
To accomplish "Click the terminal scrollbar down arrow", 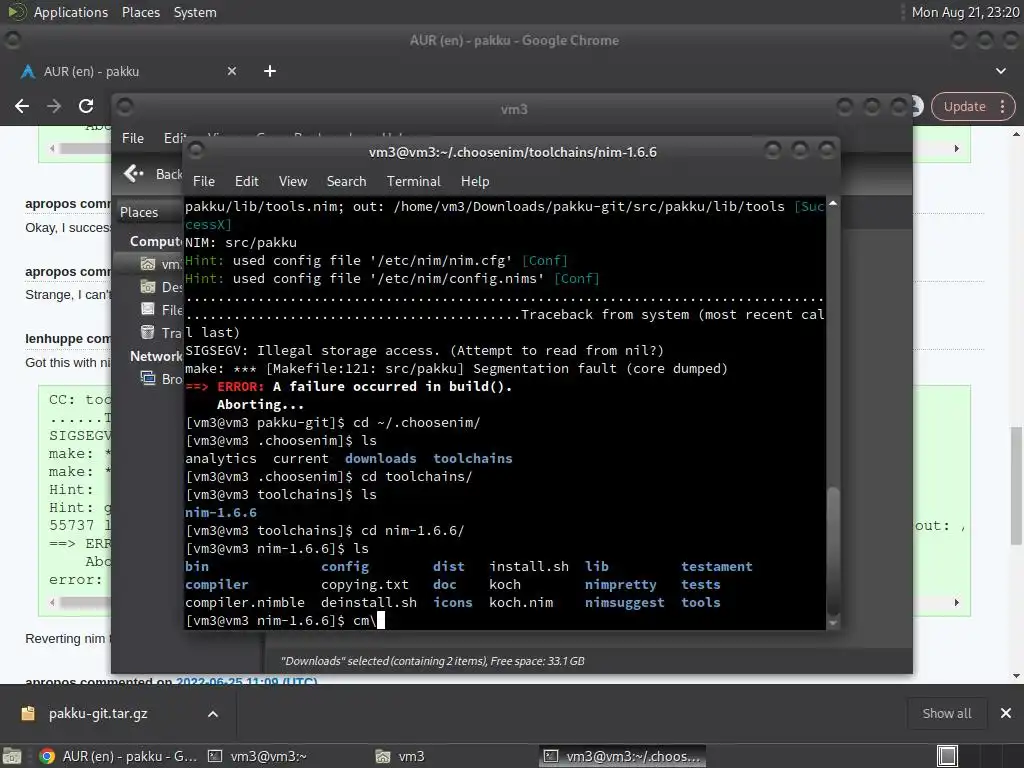I will pos(833,624).
